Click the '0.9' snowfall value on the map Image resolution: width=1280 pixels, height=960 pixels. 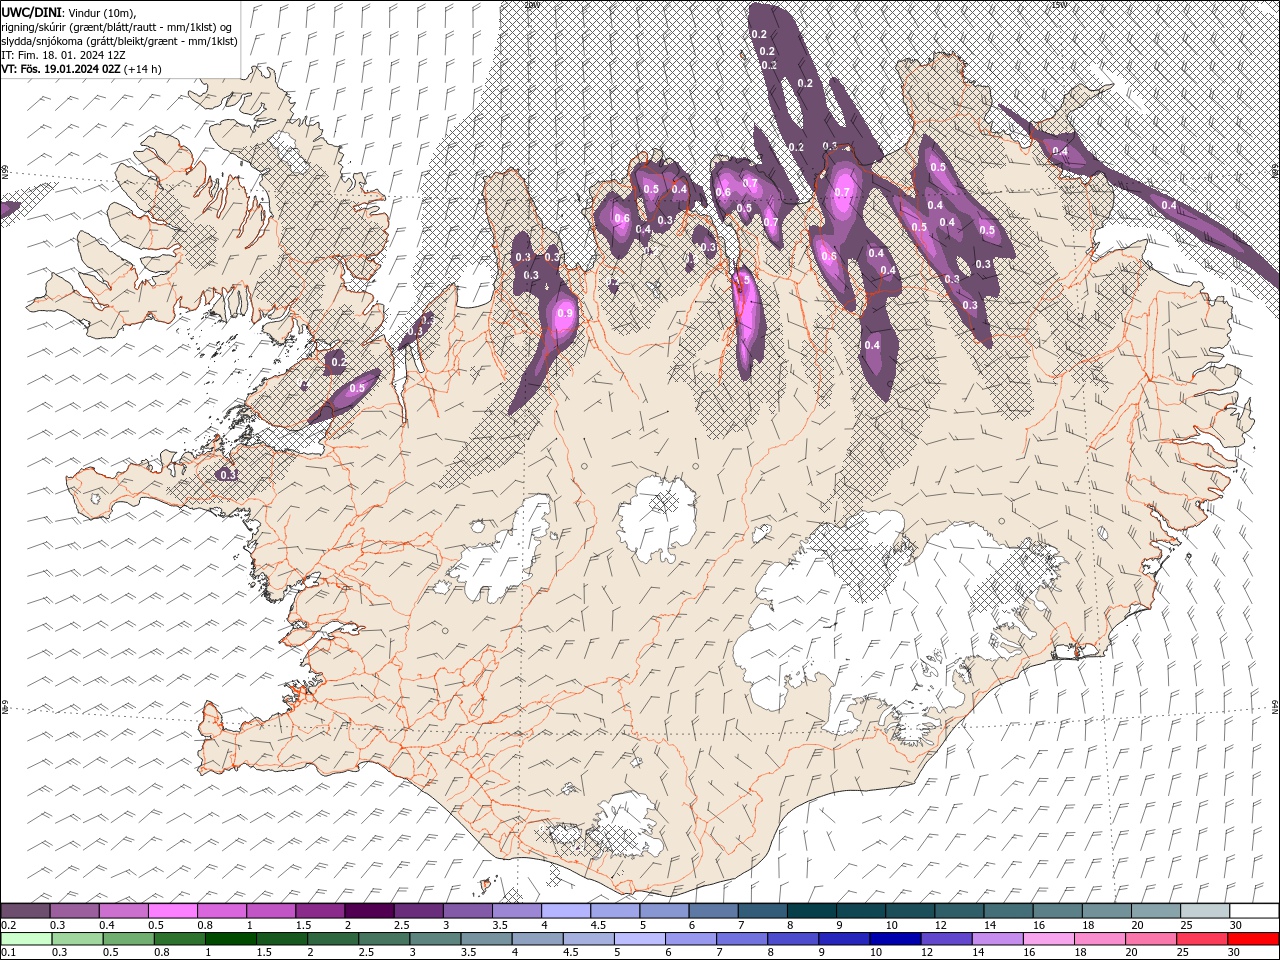point(564,313)
